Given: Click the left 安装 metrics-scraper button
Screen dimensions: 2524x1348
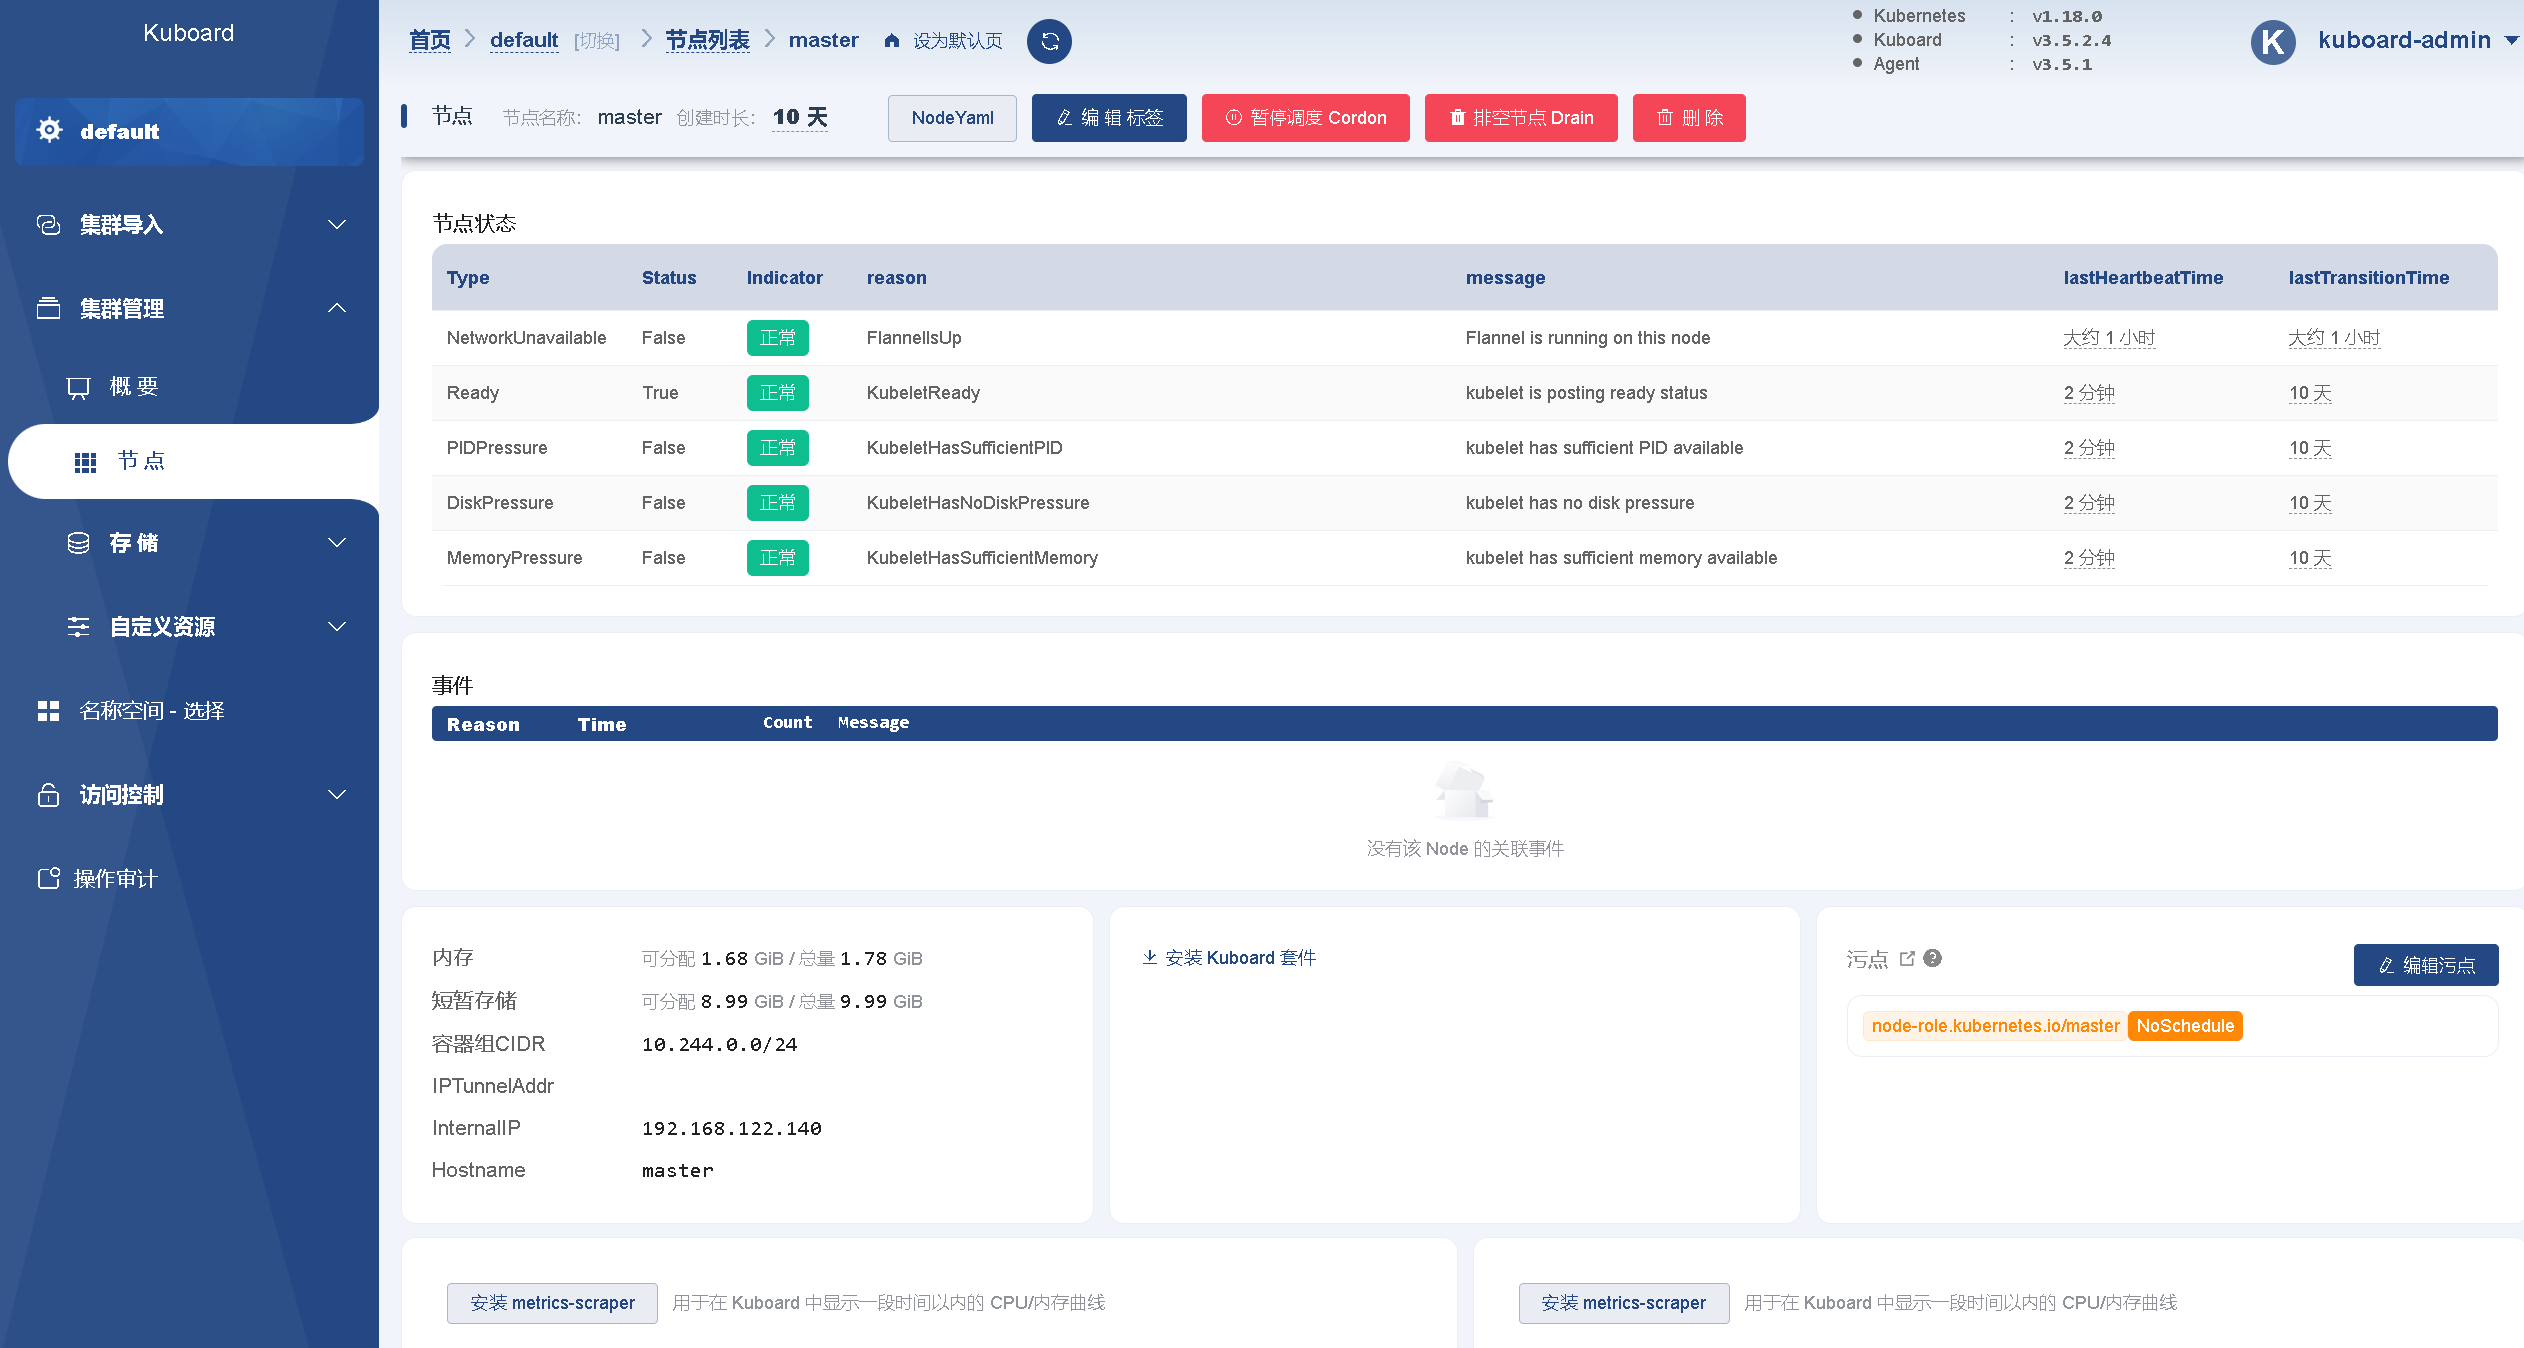Looking at the screenshot, I should pos(552,1303).
